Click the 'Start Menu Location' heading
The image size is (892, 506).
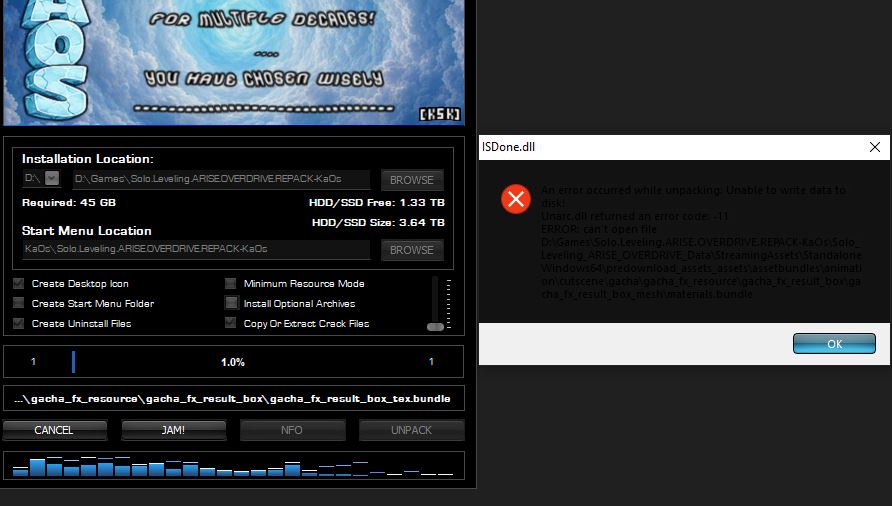click(x=86, y=231)
